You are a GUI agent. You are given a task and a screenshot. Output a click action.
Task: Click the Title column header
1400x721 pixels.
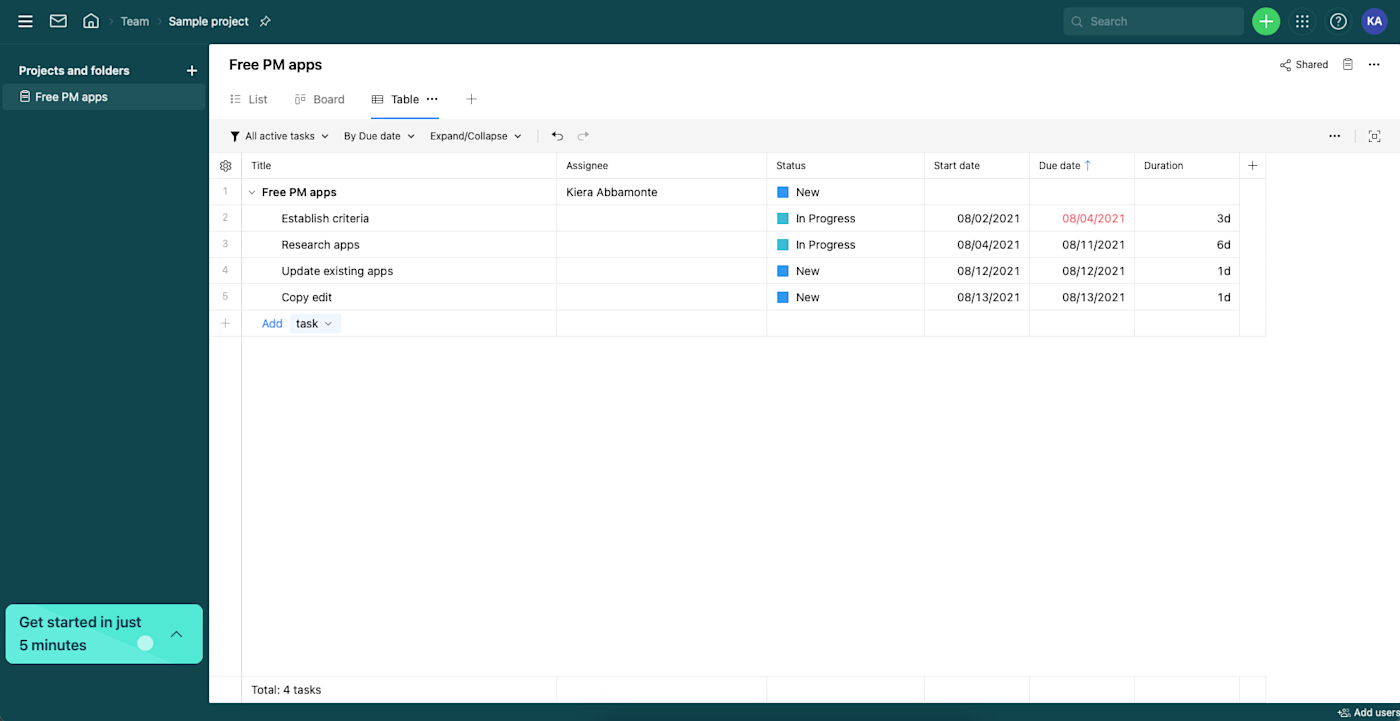(399, 166)
